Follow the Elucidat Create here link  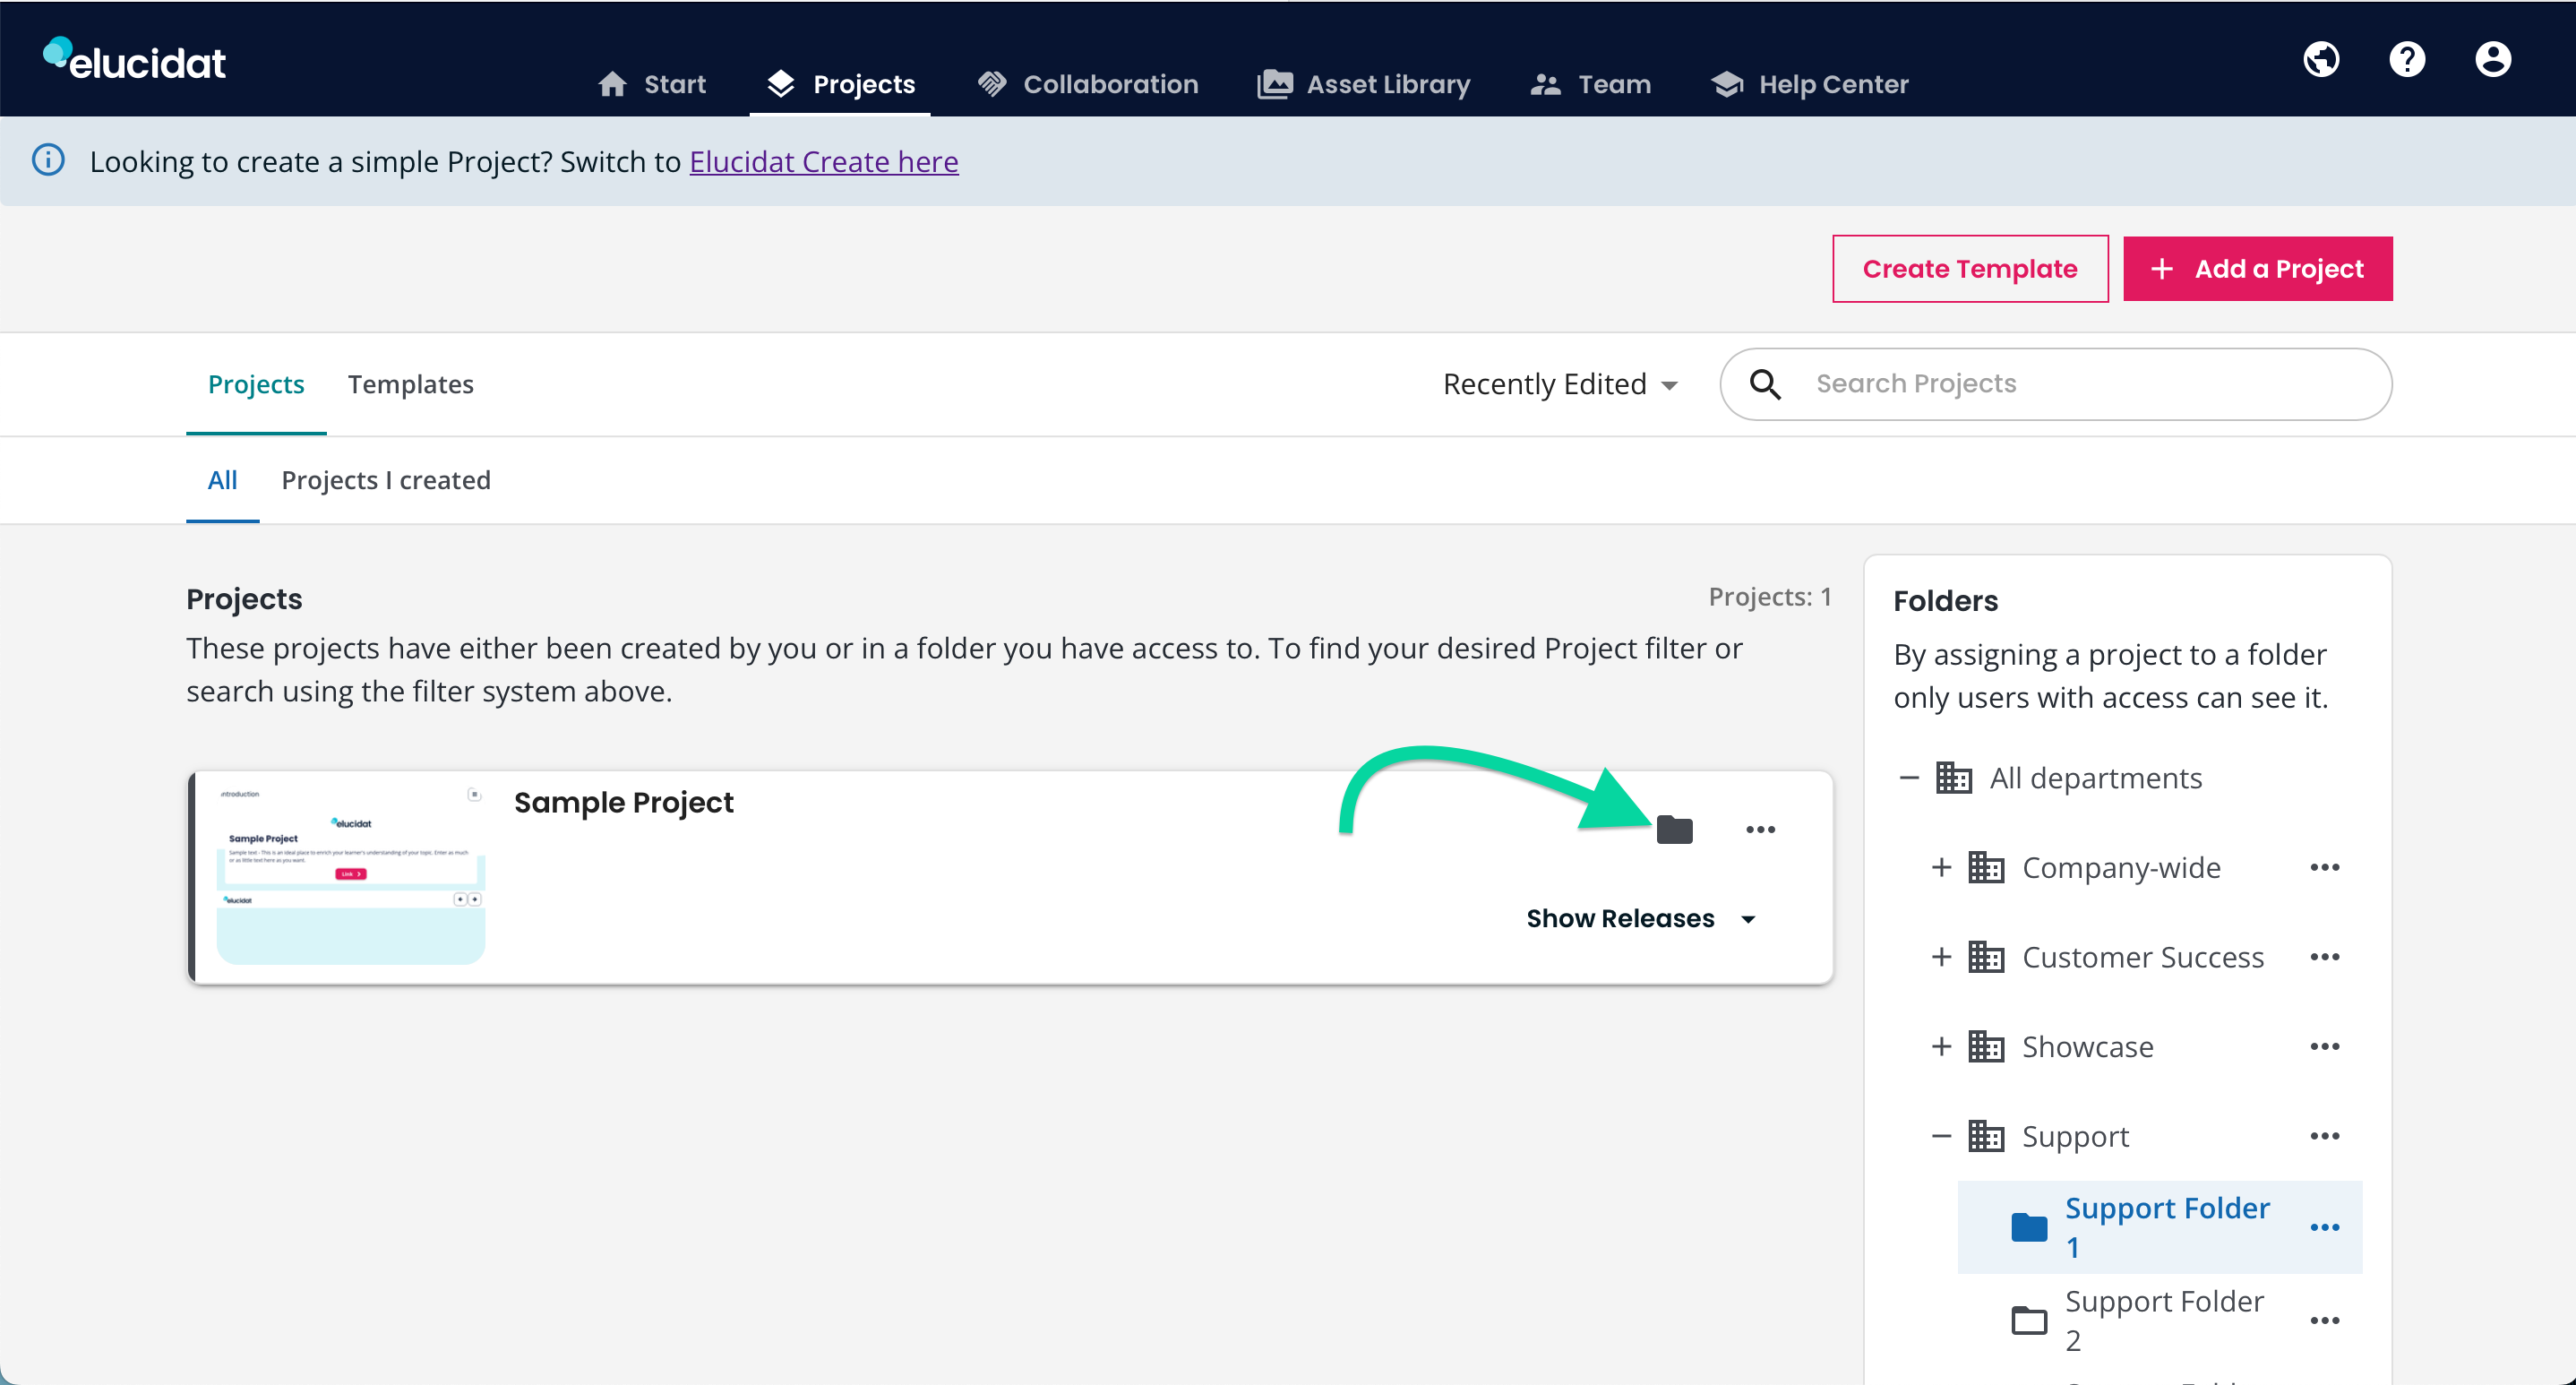[x=824, y=161]
